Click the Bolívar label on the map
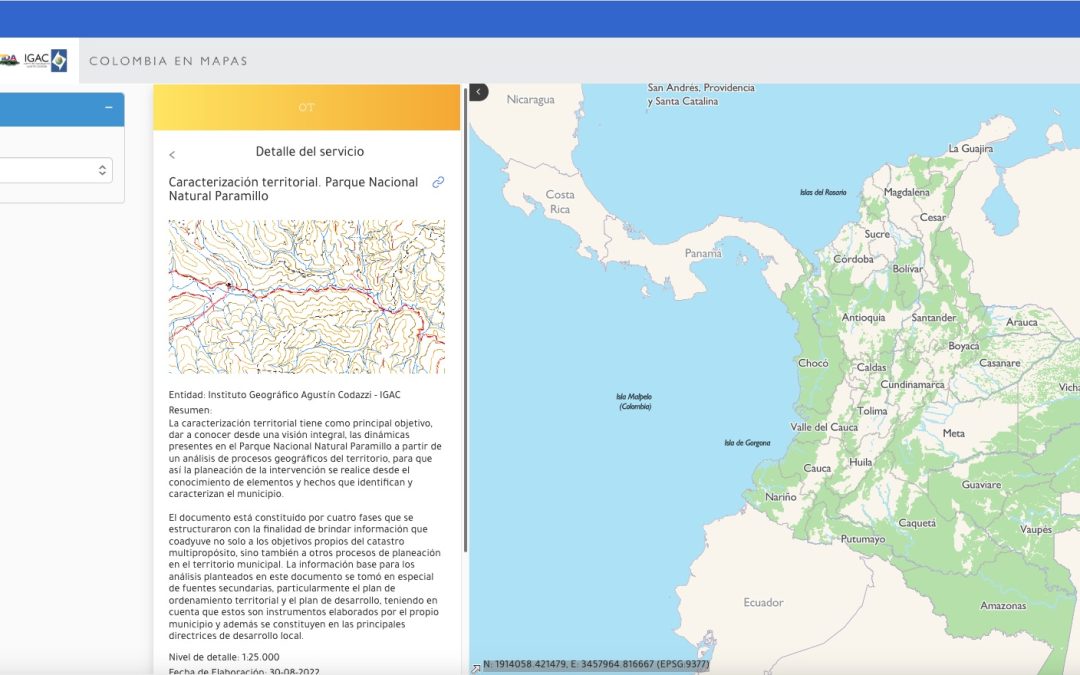The image size is (1080, 675). click(x=907, y=269)
